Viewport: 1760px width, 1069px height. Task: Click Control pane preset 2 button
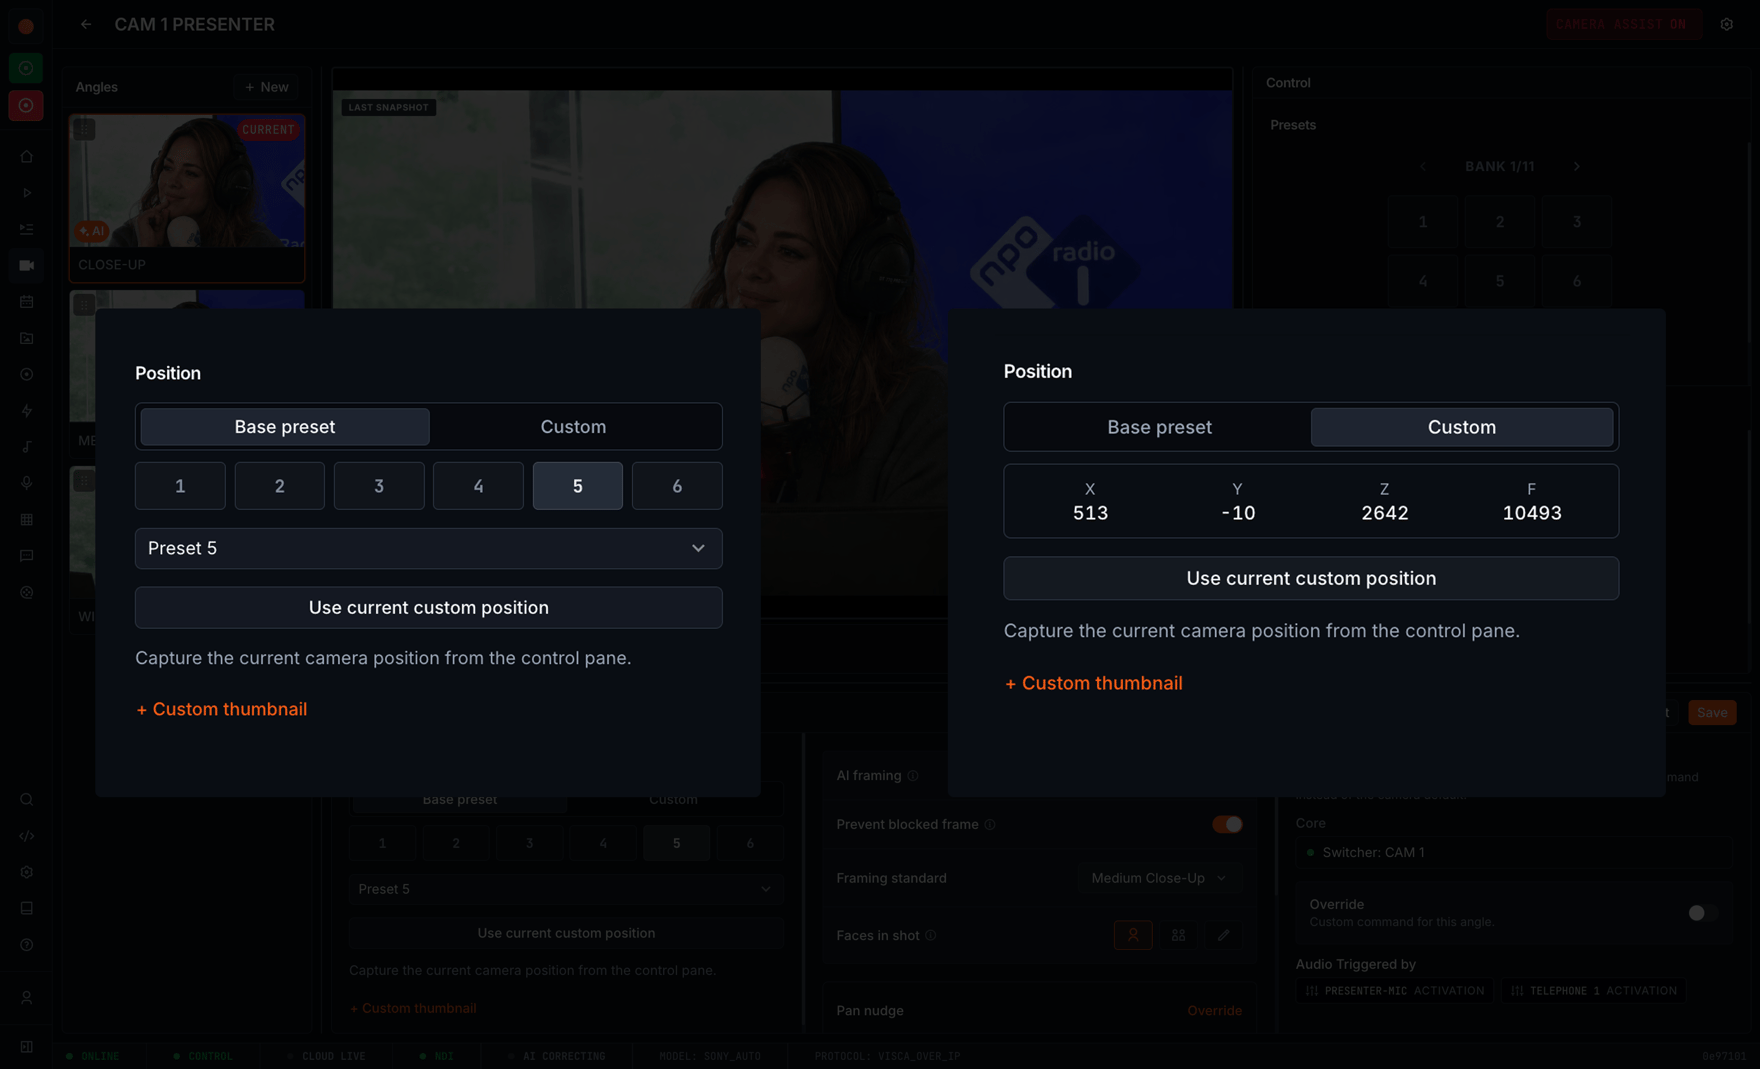[1499, 222]
